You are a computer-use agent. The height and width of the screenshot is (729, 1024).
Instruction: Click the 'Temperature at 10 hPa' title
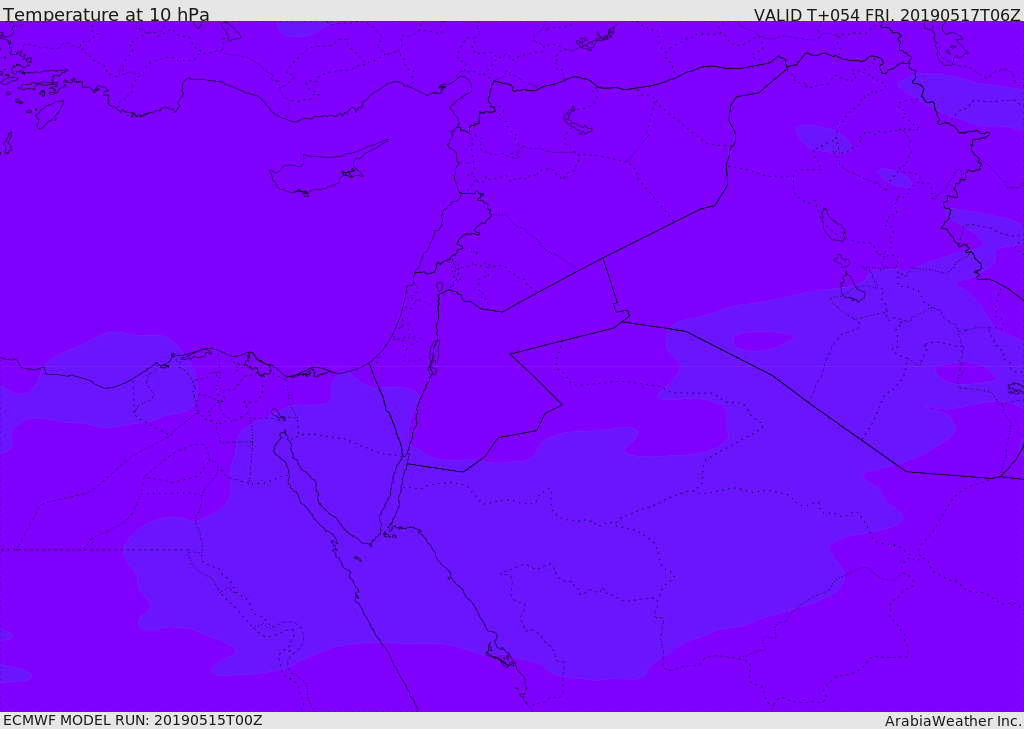[106, 14]
